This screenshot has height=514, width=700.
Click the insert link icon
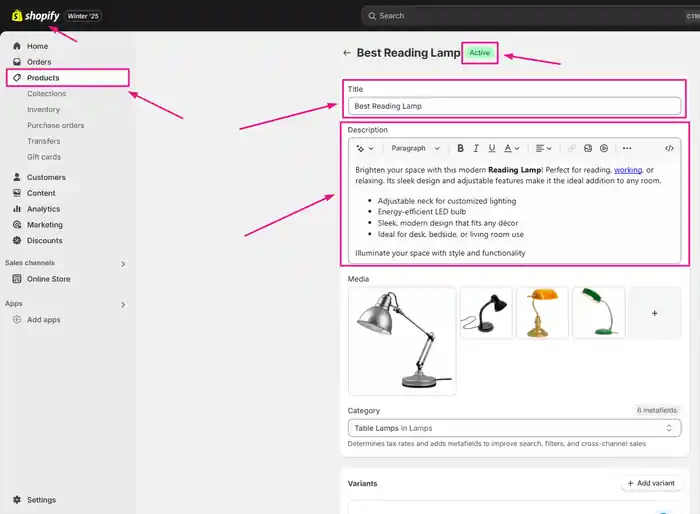[571, 148]
